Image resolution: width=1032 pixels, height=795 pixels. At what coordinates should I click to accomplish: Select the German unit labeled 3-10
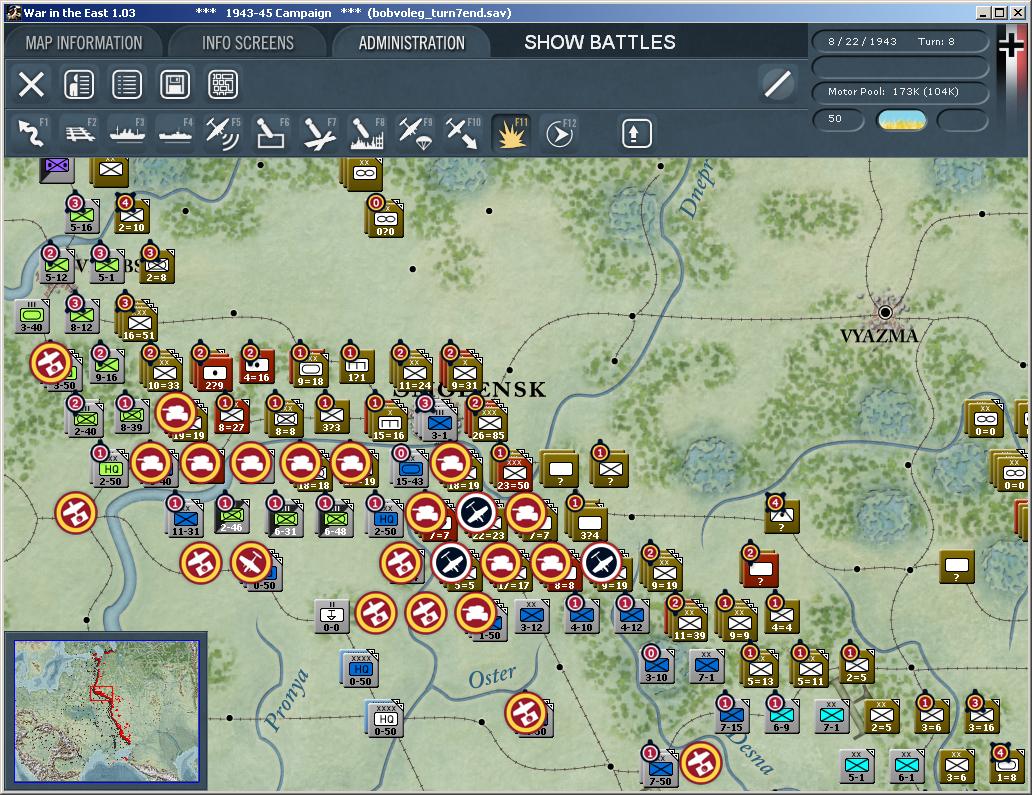[656, 667]
